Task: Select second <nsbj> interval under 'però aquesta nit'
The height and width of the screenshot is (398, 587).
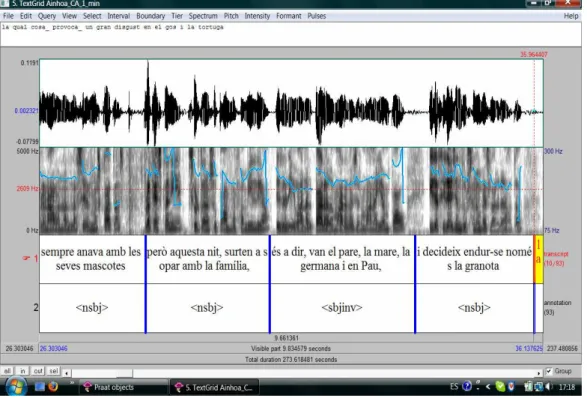Action: pos(207,308)
